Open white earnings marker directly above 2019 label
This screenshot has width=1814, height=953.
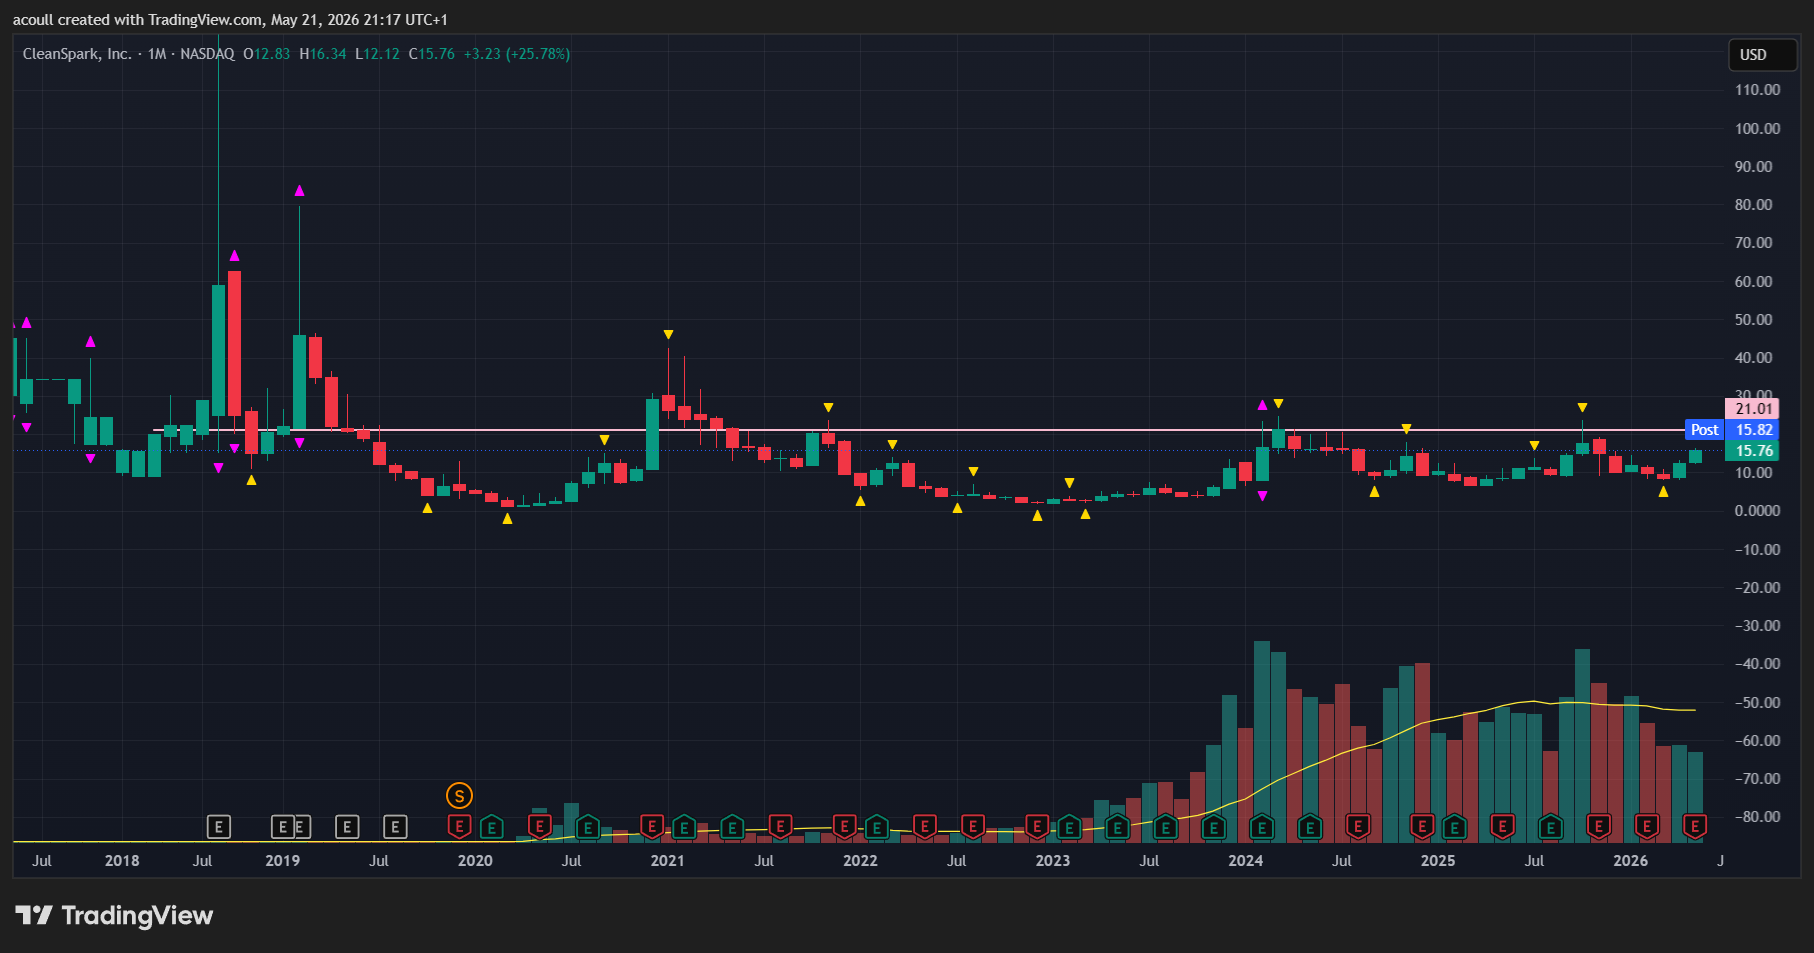point(283,827)
